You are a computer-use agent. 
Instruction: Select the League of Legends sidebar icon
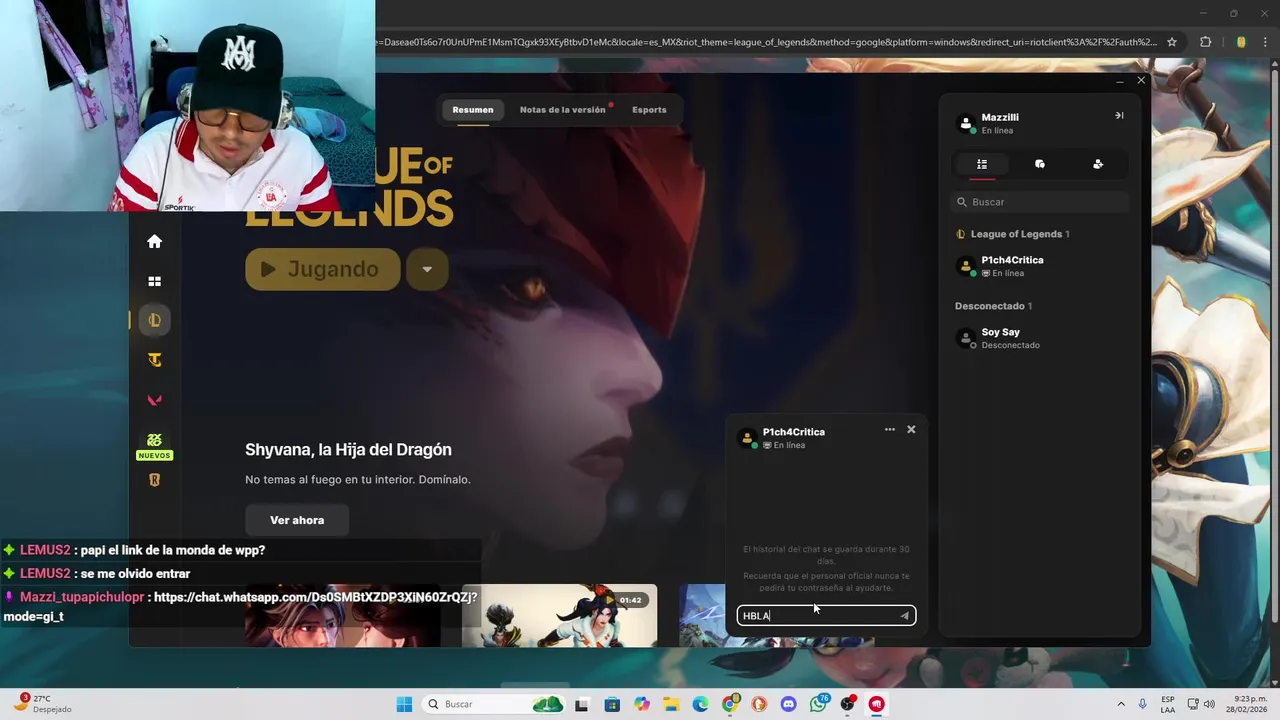point(154,320)
